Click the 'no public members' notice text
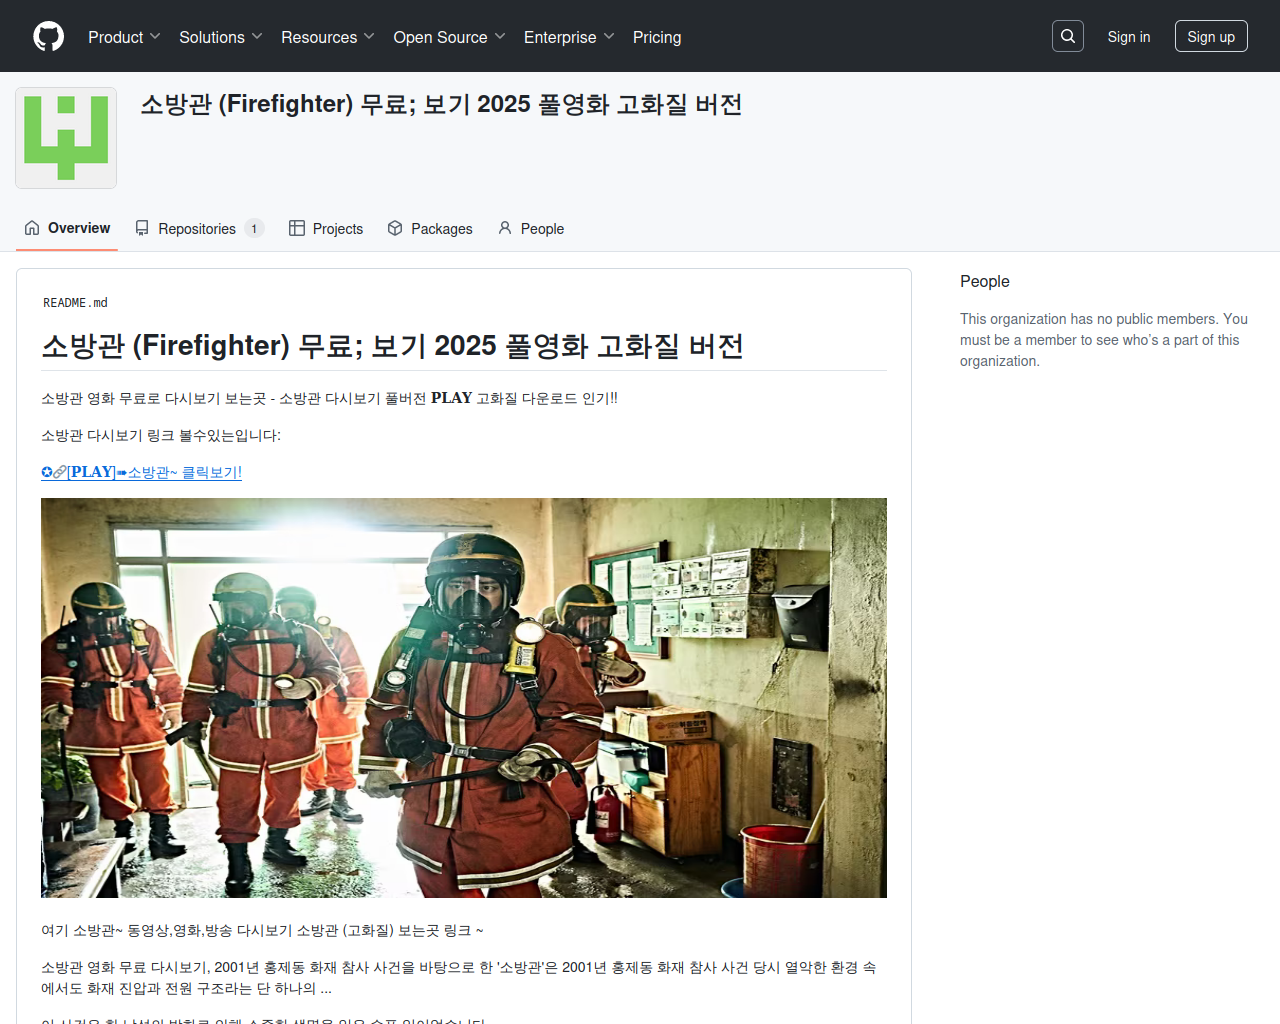The height and width of the screenshot is (1024, 1280). tap(1104, 340)
